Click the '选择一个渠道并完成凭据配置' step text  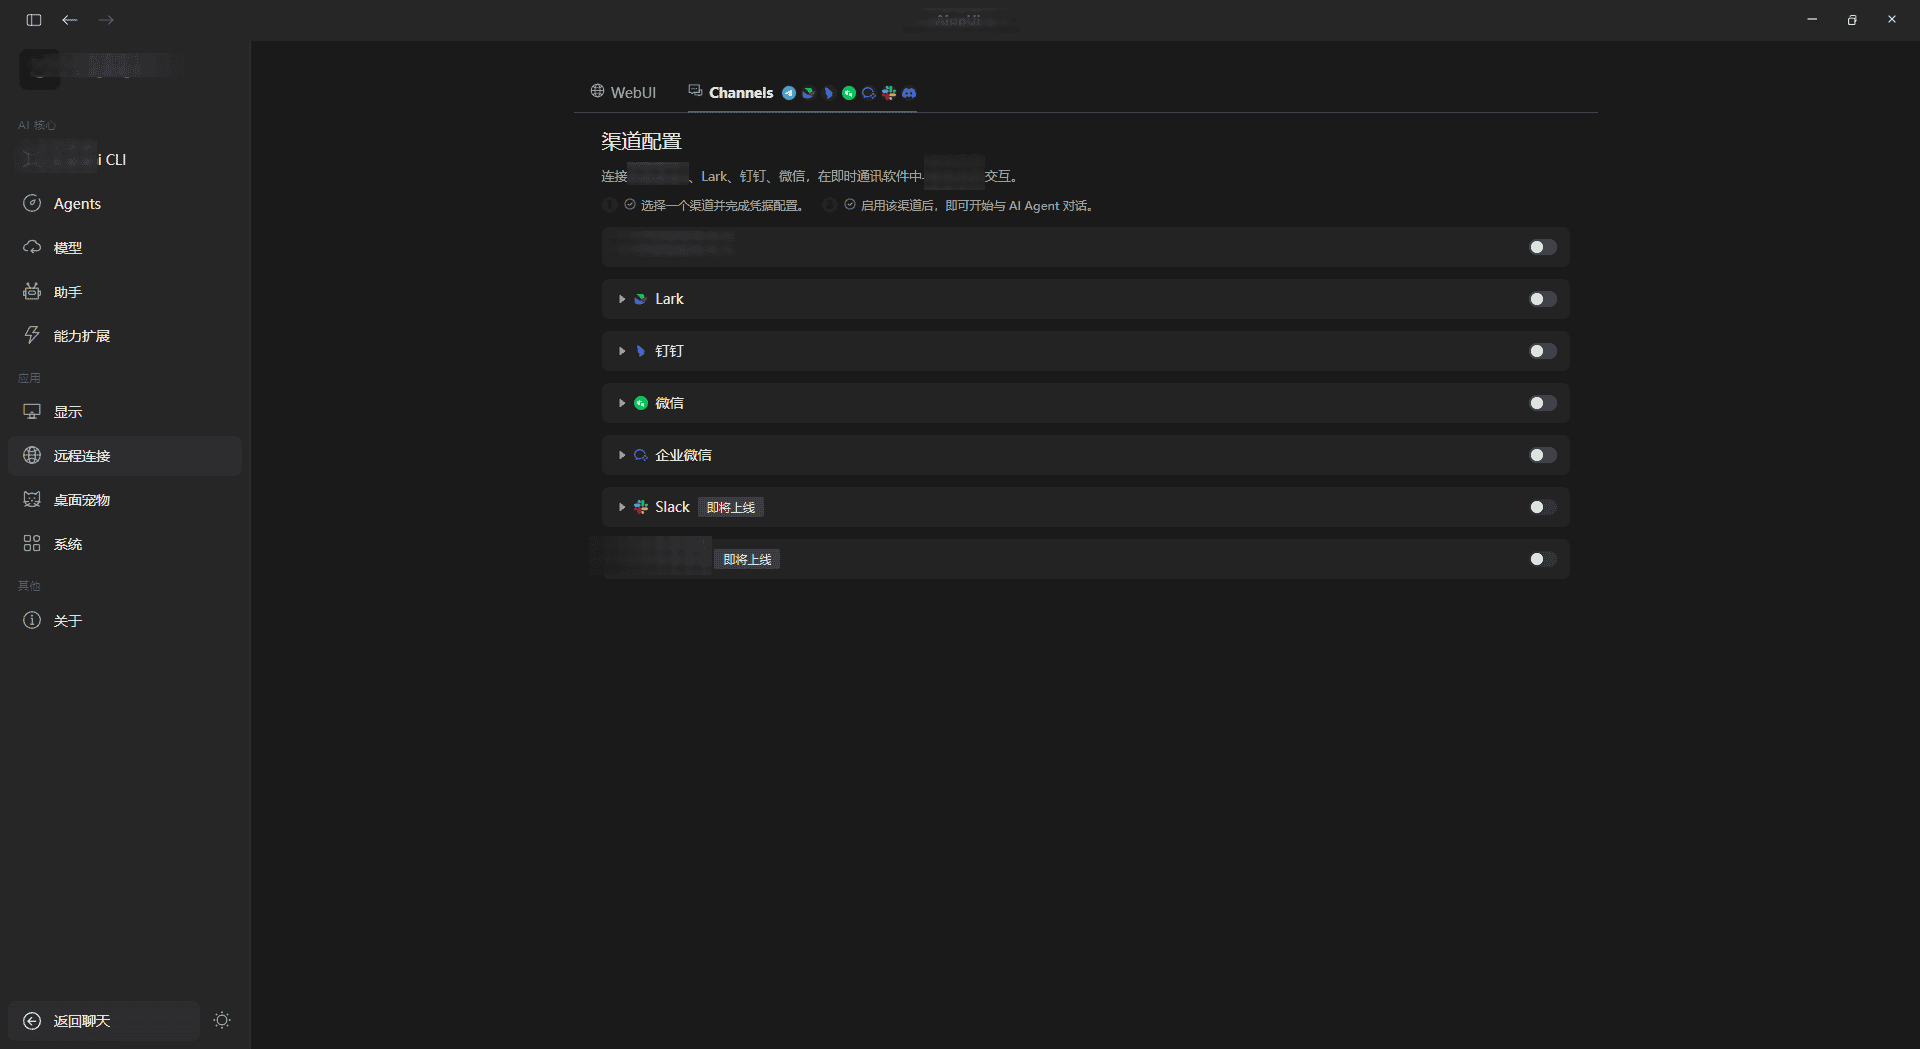click(x=723, y=206)
